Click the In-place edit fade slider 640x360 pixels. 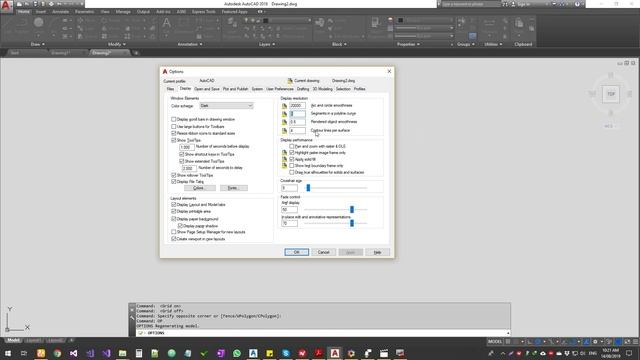(352, 223)
